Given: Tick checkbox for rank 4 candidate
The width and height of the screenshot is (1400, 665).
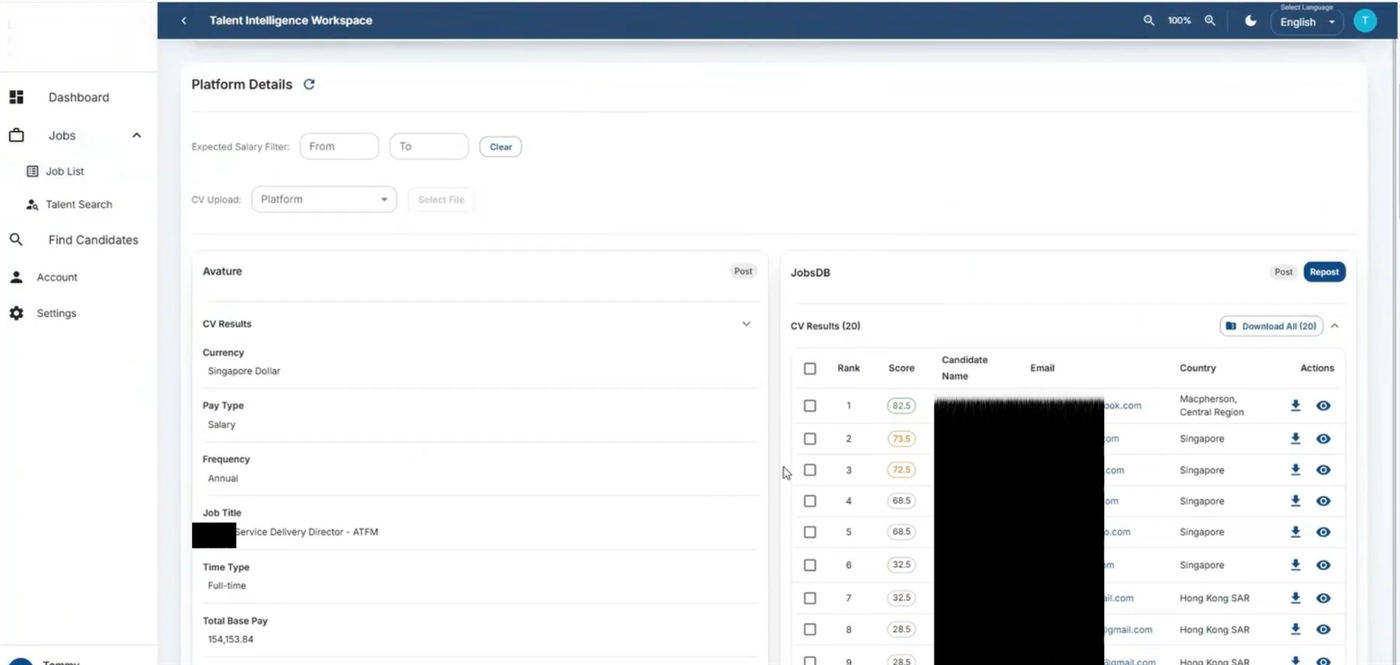Looking at the screenshot, I should 810,501.
